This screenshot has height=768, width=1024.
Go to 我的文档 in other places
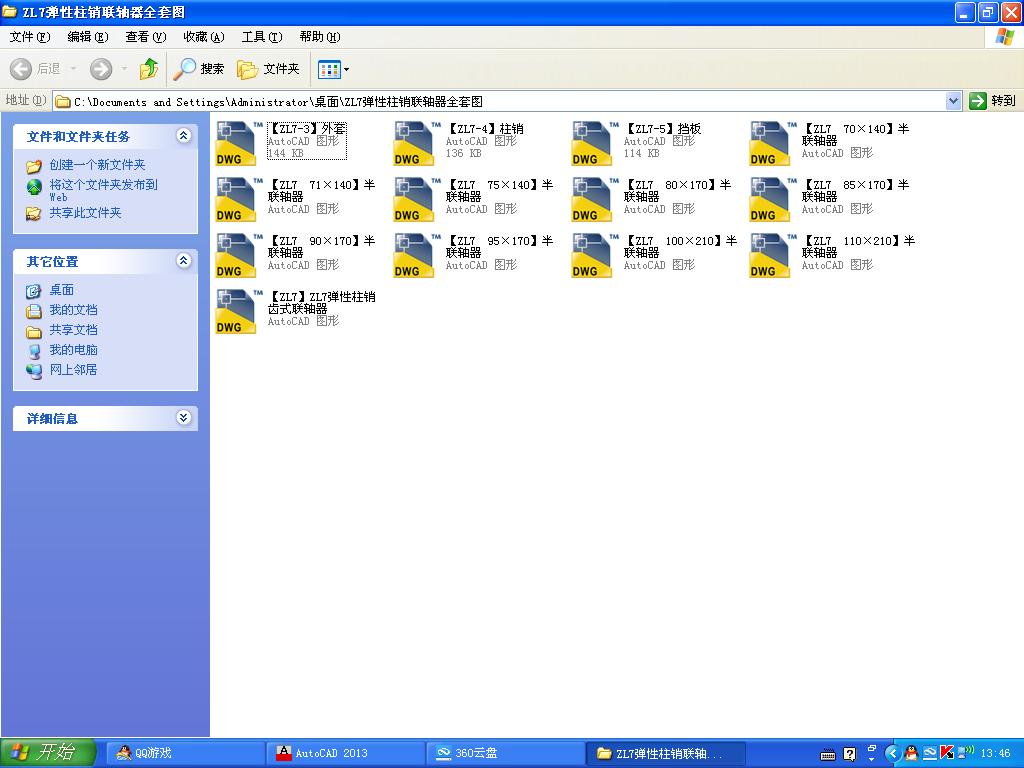73,310
